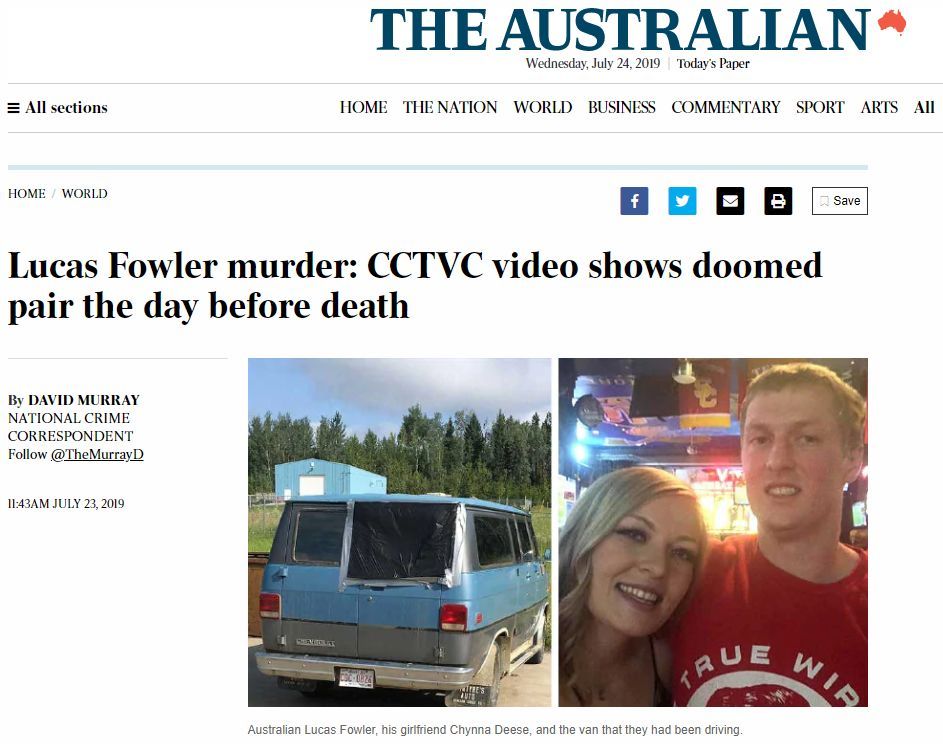Image resolution: width=943 pixels, height=744 pixels.
Task: Go to HOME in navigation bar
Action: 363,108
